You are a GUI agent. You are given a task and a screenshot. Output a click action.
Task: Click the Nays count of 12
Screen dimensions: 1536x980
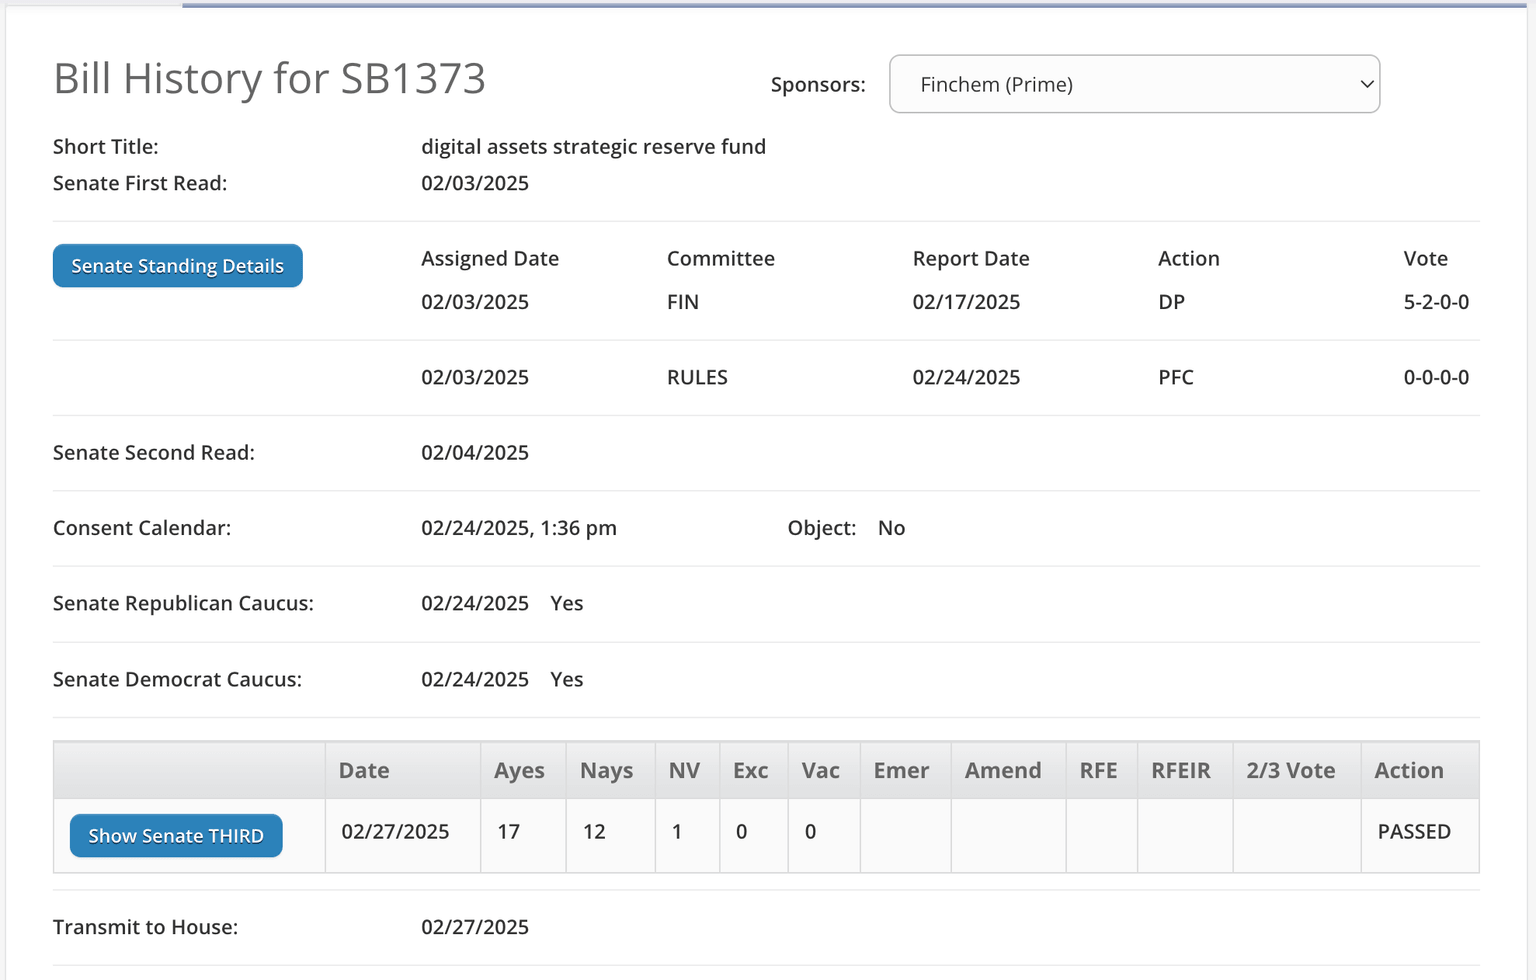[594, 831]
